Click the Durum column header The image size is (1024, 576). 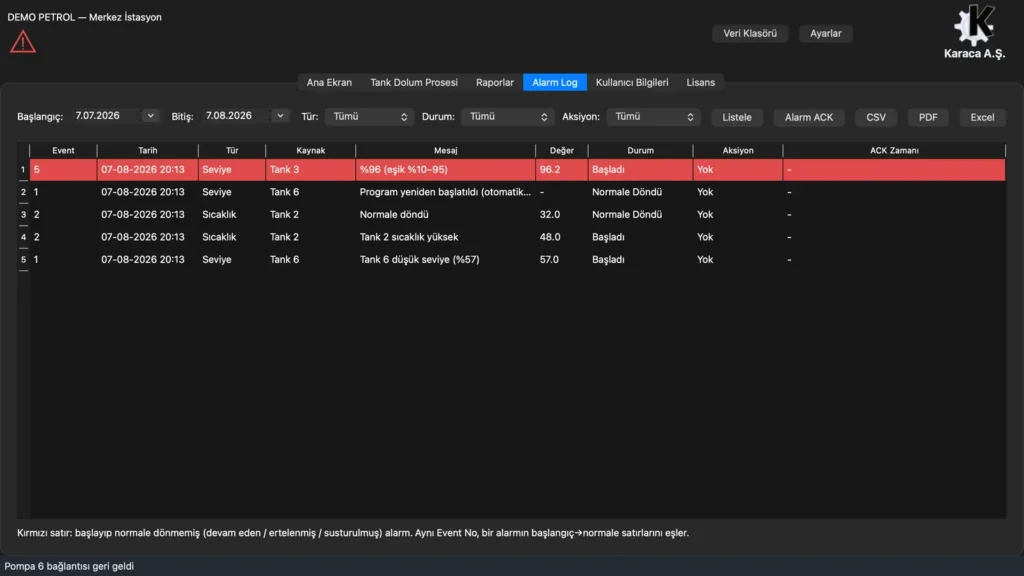pos(640,150)
